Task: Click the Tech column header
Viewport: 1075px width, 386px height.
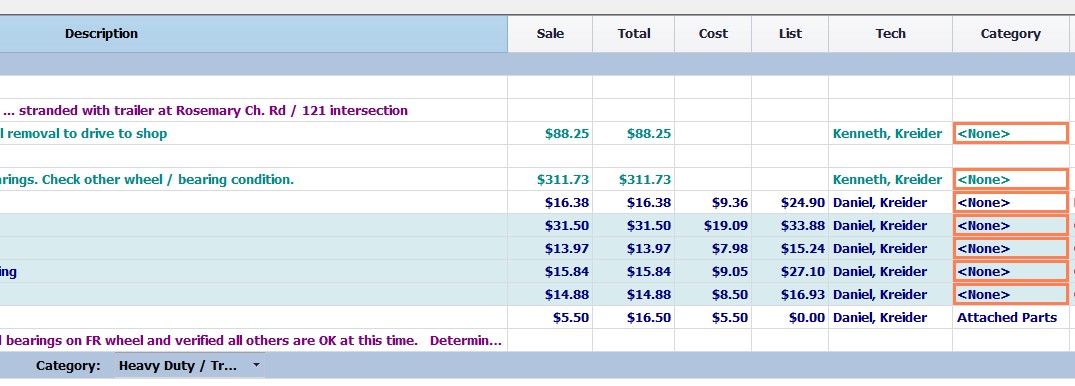Action: [890, 34]
